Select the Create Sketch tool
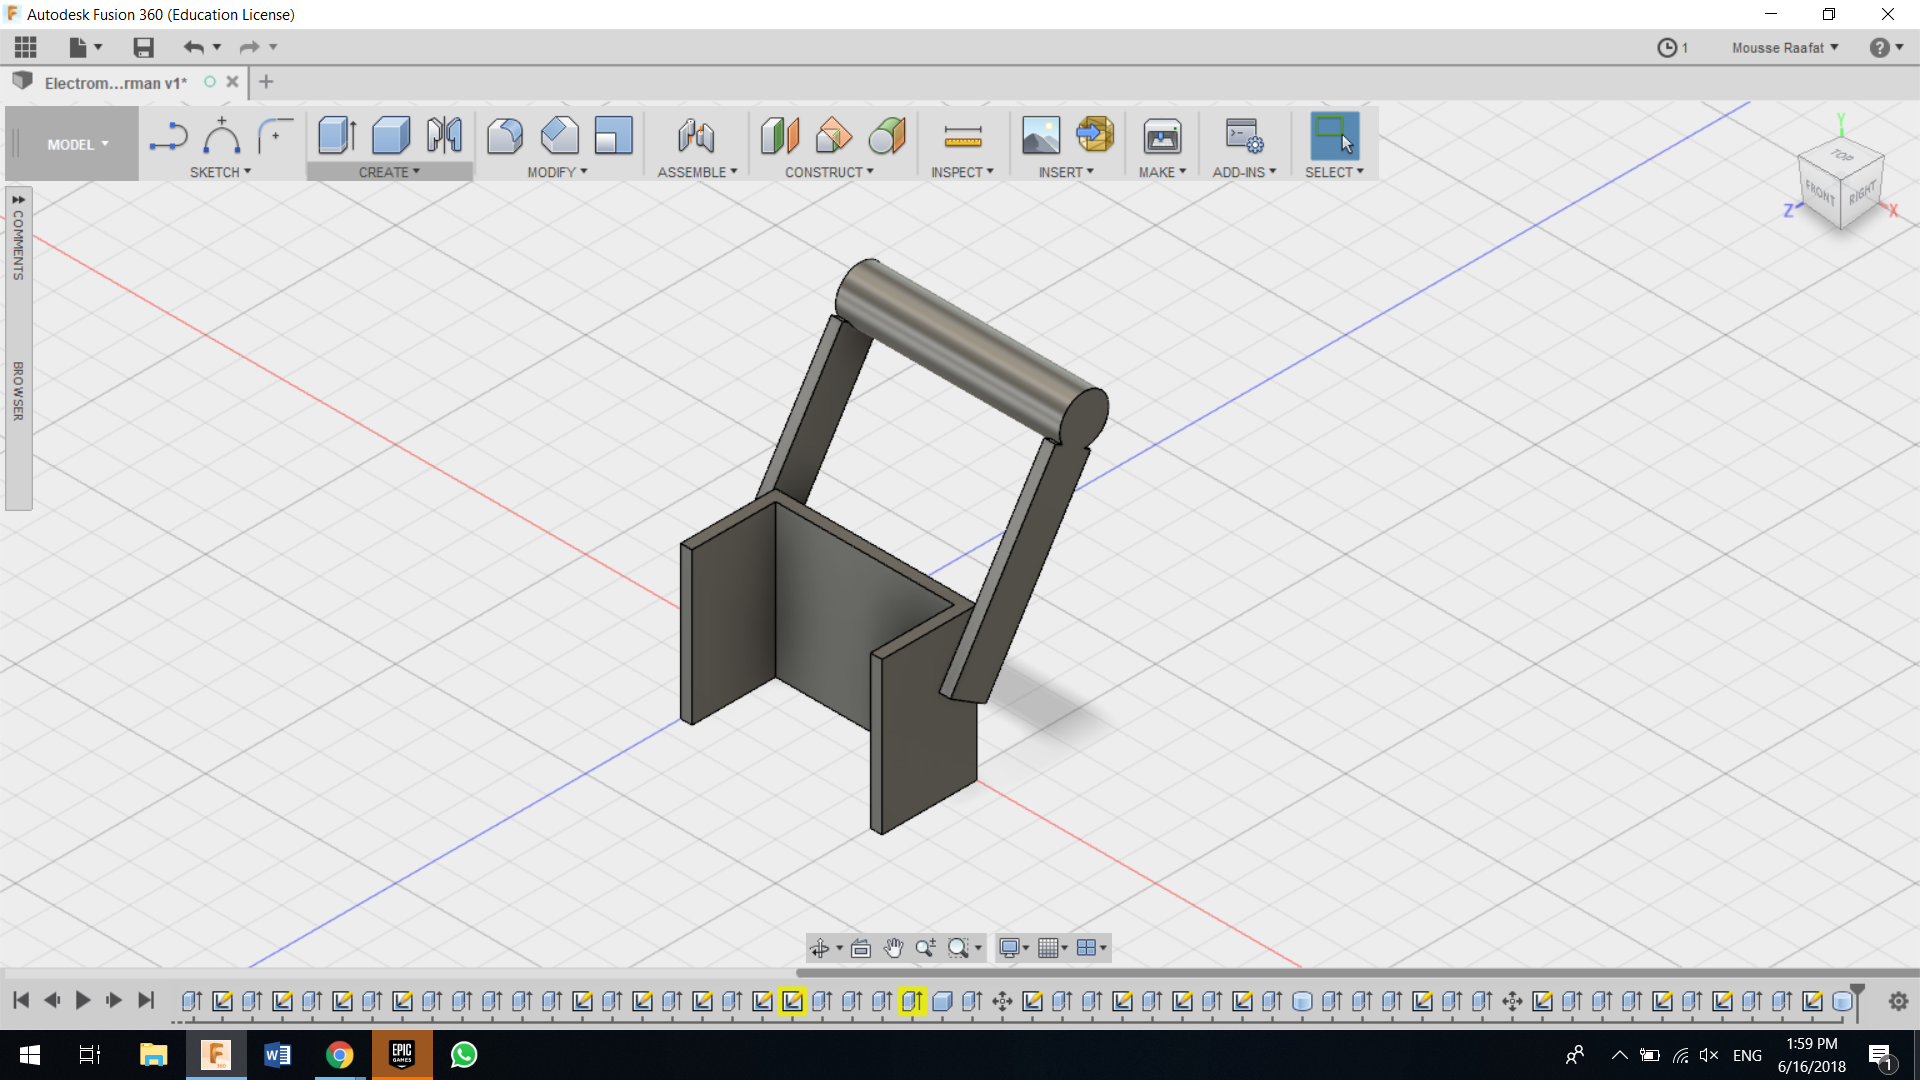1920x1080 pixels. pos(168,136)
